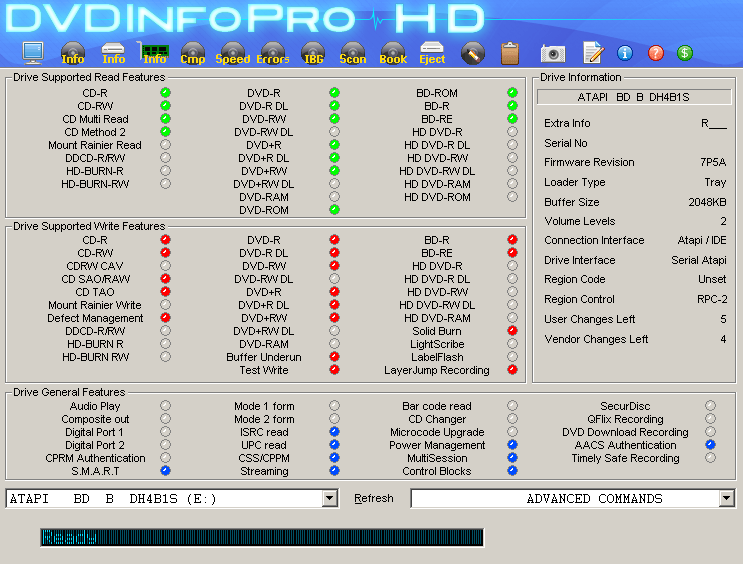Take a screenshot with camera icon

click(553, 54)
